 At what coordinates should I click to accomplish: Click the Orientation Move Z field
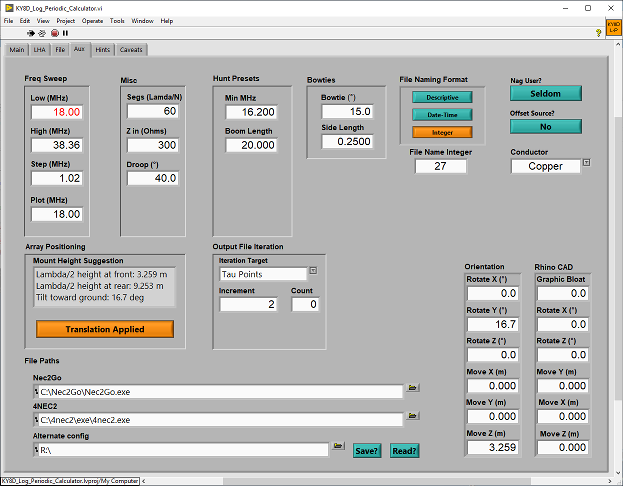click(493, 447)
